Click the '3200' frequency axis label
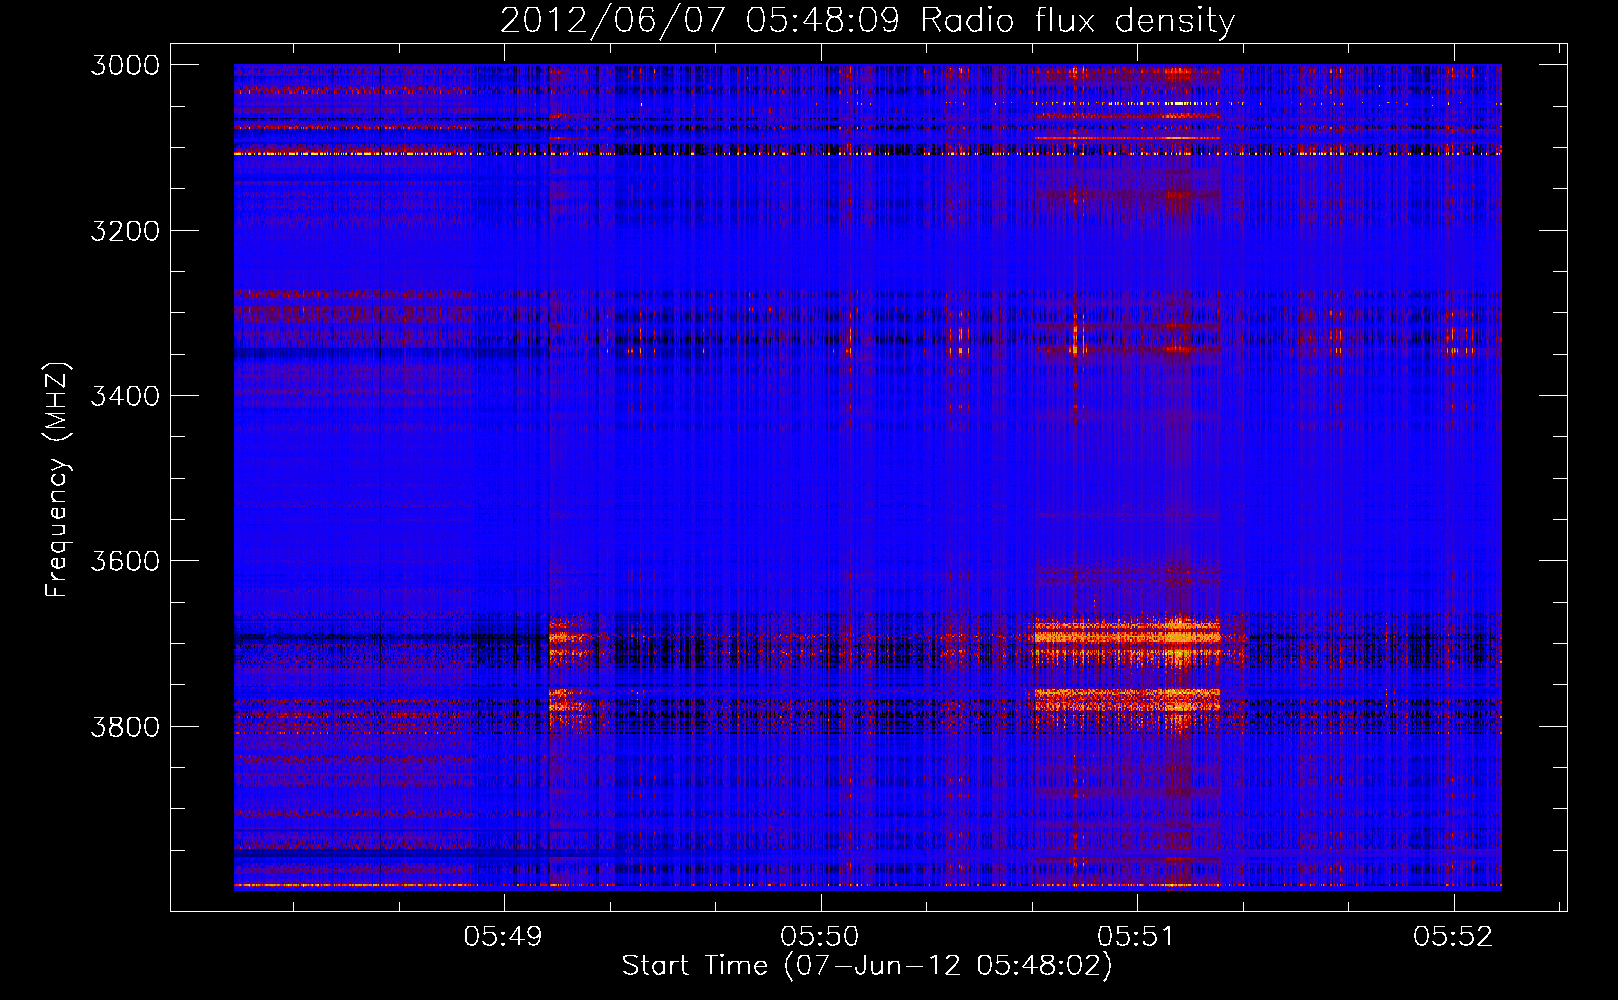This screenshot has width=1618, height=1000. [125, 231]
